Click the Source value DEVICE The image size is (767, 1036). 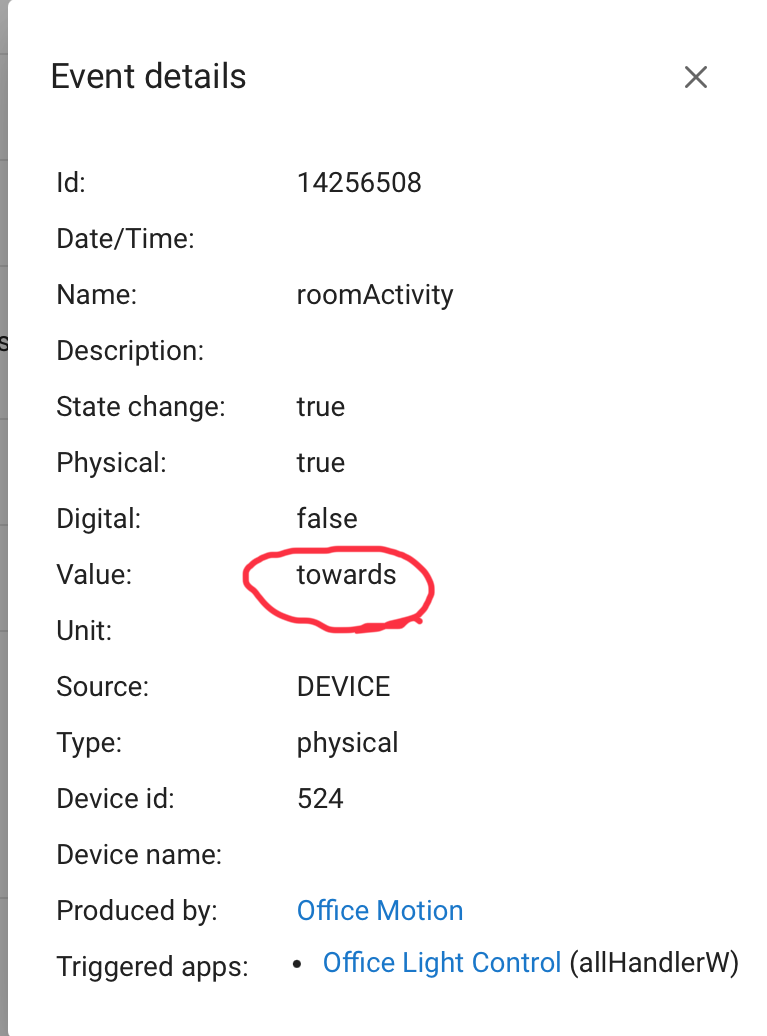pyautogui.click(x=343, y=687)
